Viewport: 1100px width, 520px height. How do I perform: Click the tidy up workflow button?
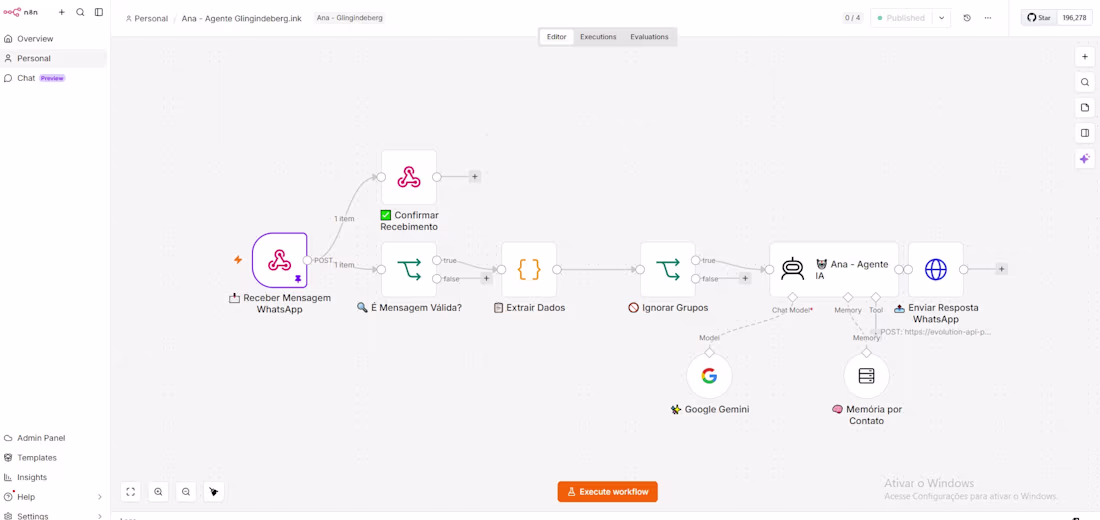tap(214, 492)
